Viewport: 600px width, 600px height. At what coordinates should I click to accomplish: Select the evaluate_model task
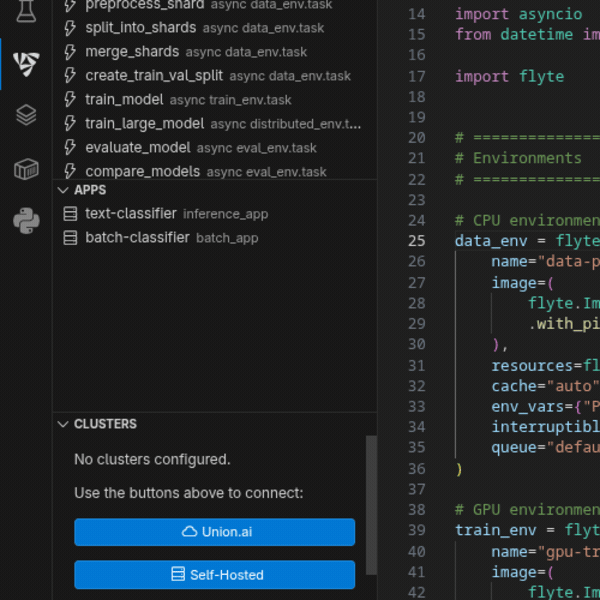click(215, 148)
